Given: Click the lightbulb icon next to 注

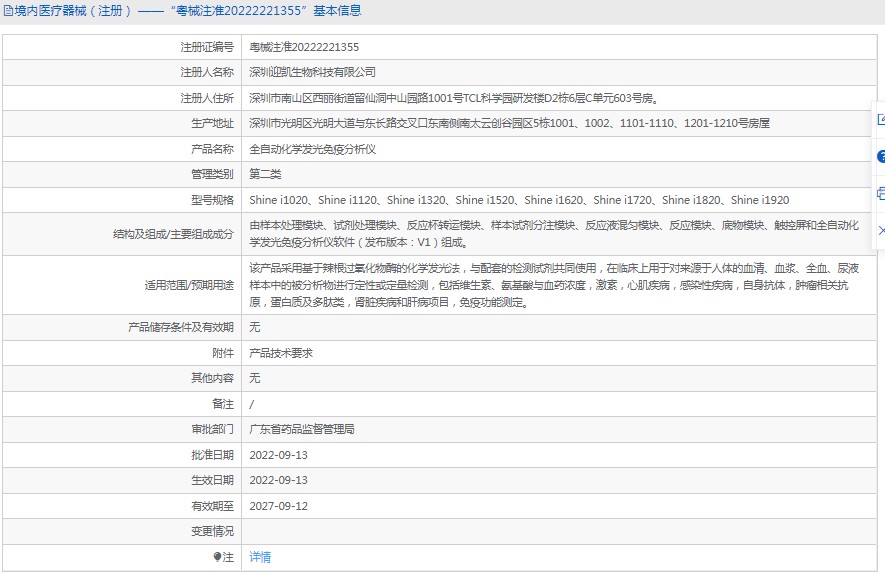Looking at the screenshot, I should [217, 557].
